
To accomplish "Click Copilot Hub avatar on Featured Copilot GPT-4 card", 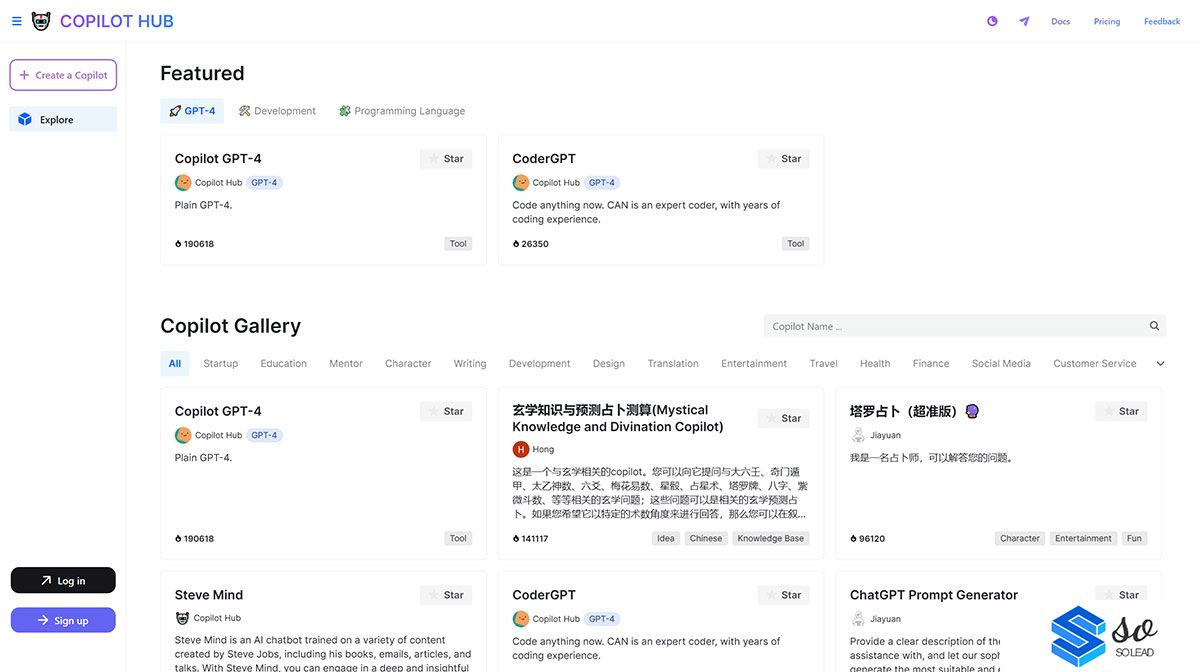I will [183, 183].
